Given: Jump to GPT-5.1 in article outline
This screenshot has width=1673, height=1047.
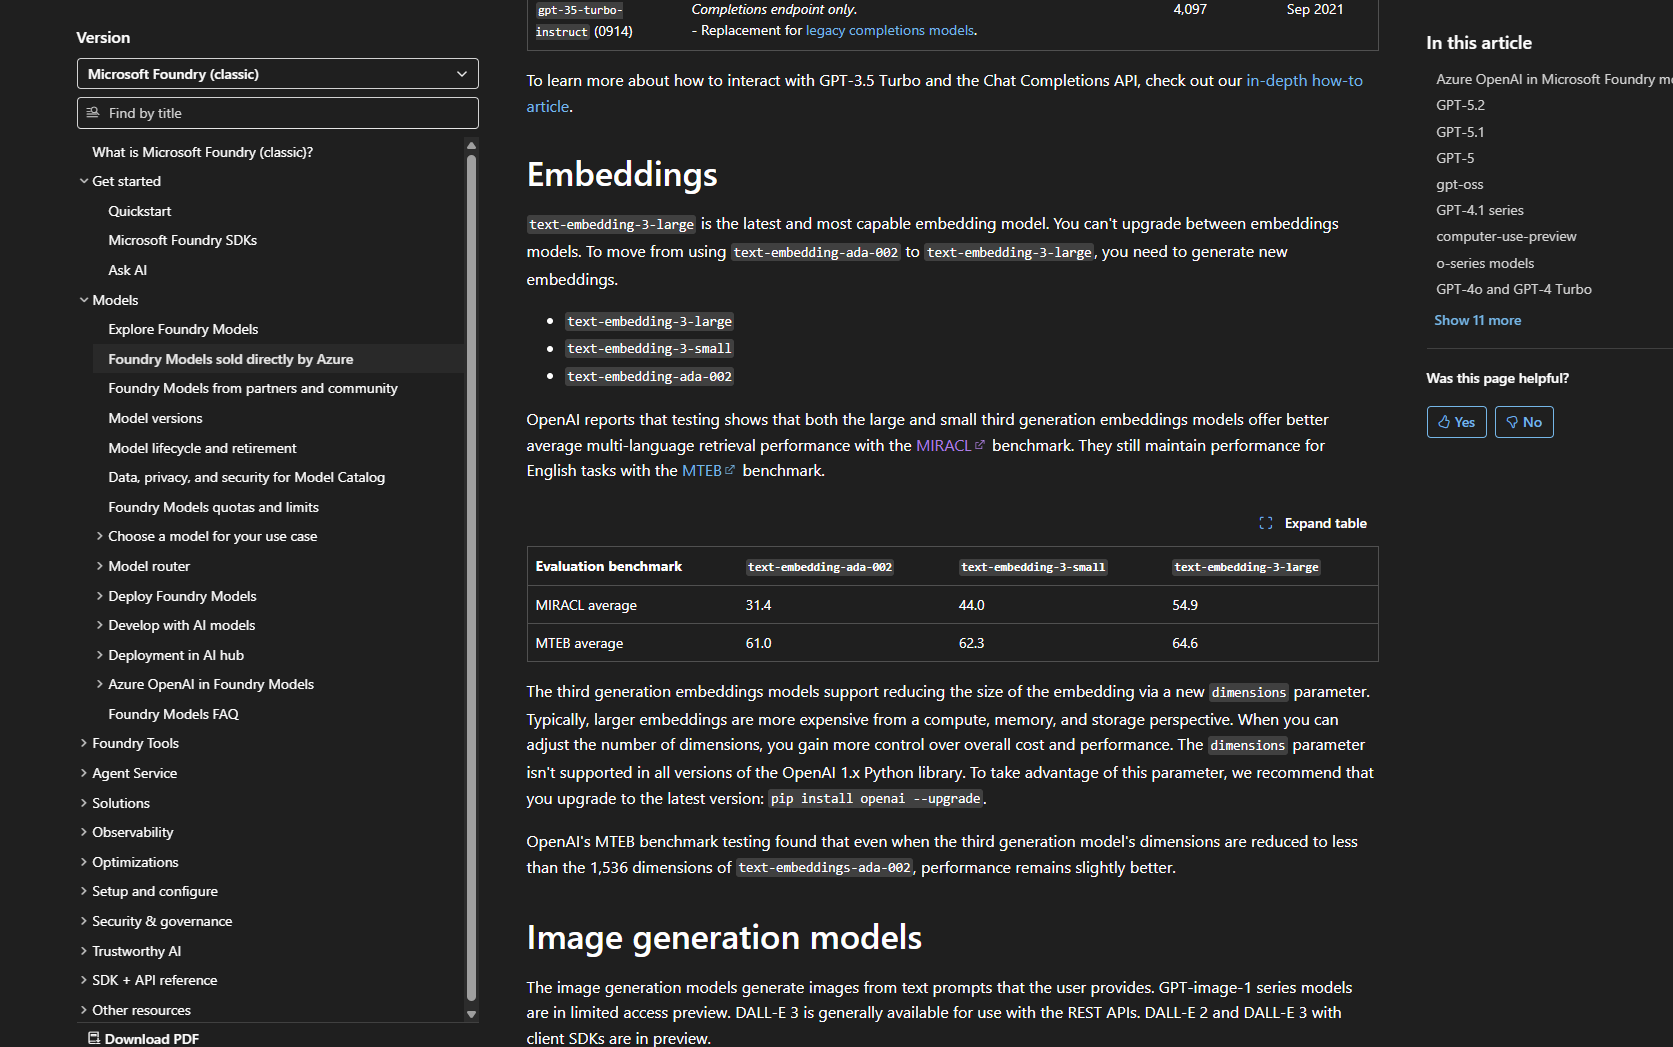Looking at the screenshot, I should tap(1461, 132).
